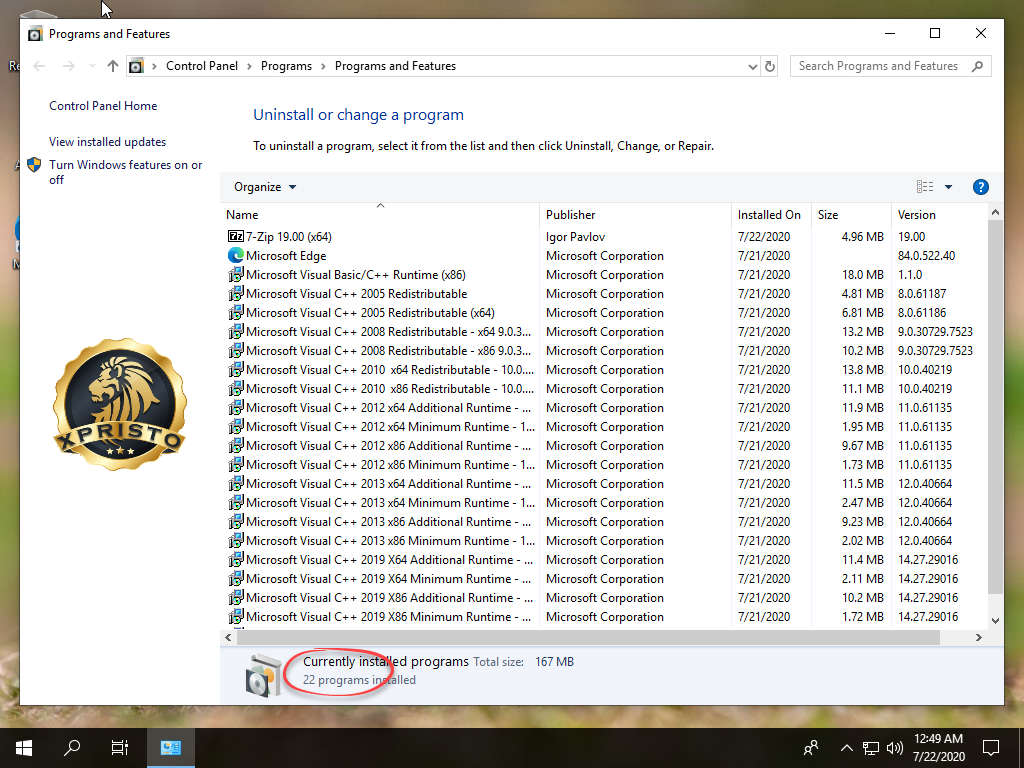Click icon of Visual C++ 2005 Redistributable
1024x768 pixels.
tap(236, 293)
